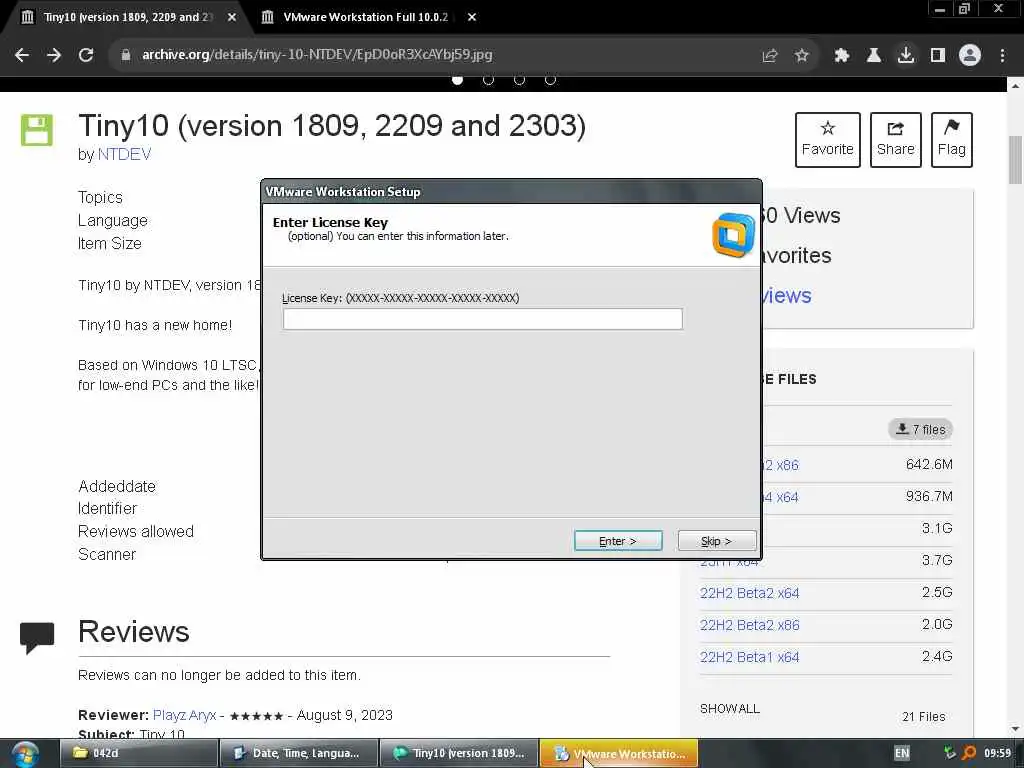This screenshot has width=1024, height=768.
Task: Click the EN language indicator
Action: pyautogui.click(x=902, y=753)
